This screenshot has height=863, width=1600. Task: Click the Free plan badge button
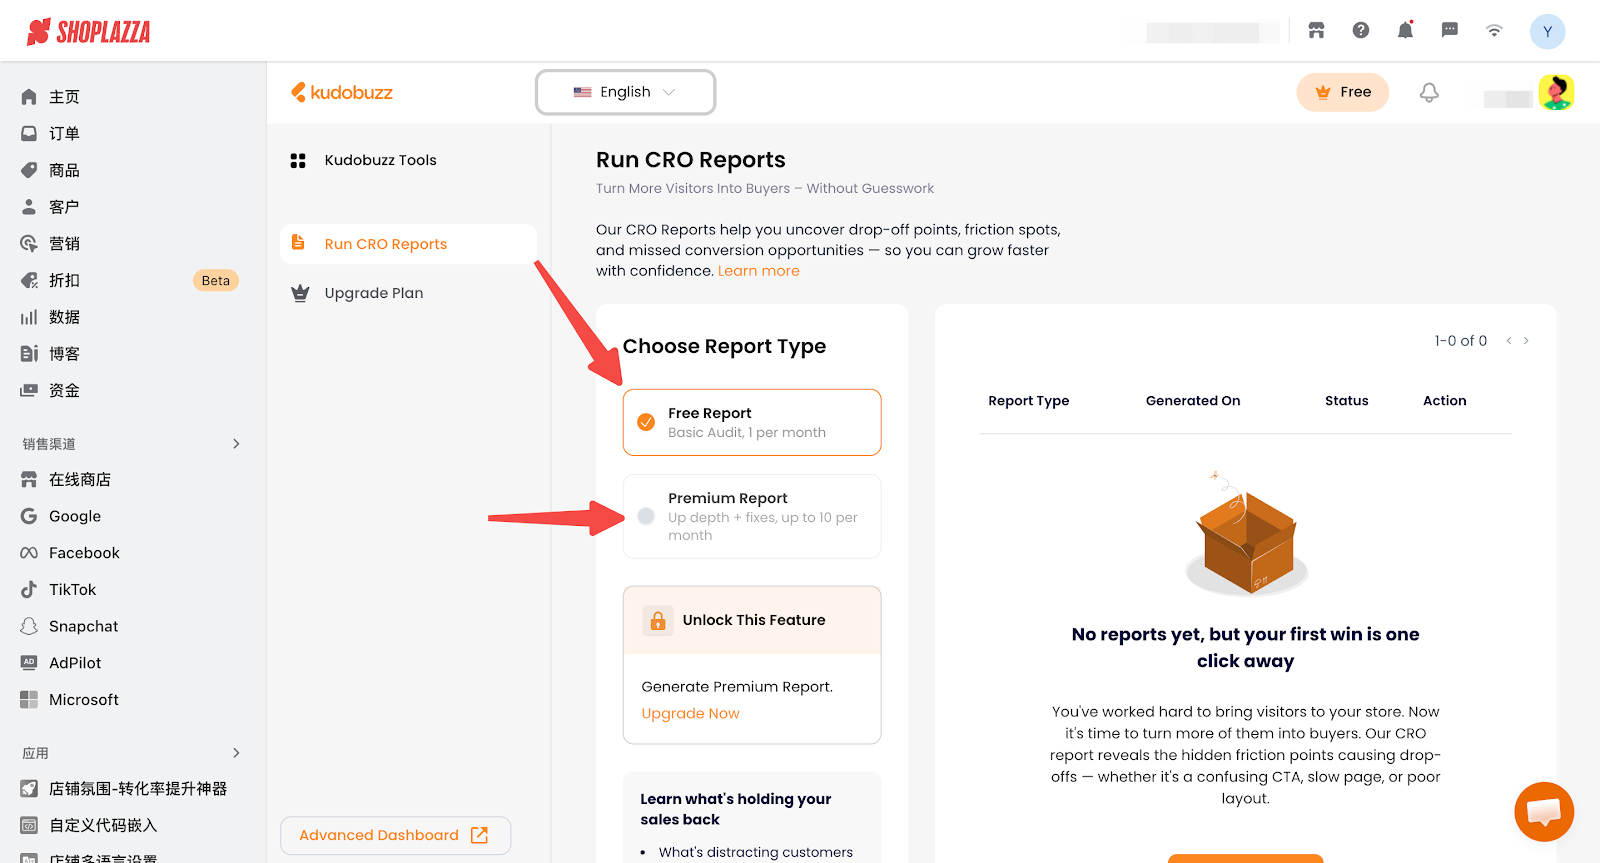coord(1342,92)
